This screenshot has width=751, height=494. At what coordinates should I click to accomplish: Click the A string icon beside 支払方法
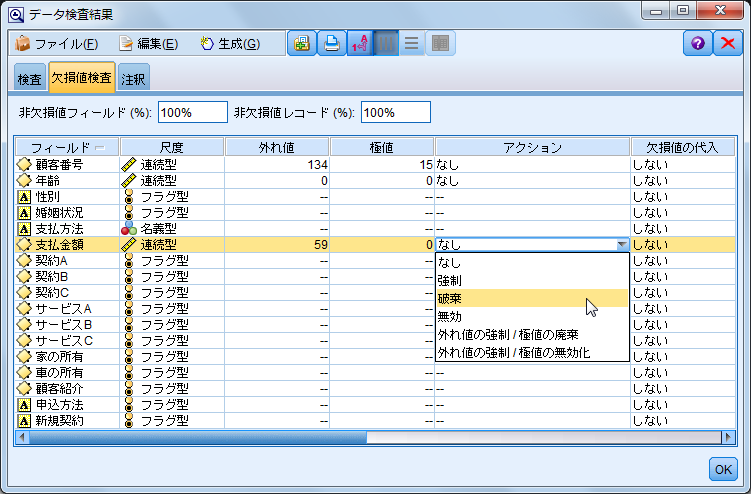[x=24, y=229]
